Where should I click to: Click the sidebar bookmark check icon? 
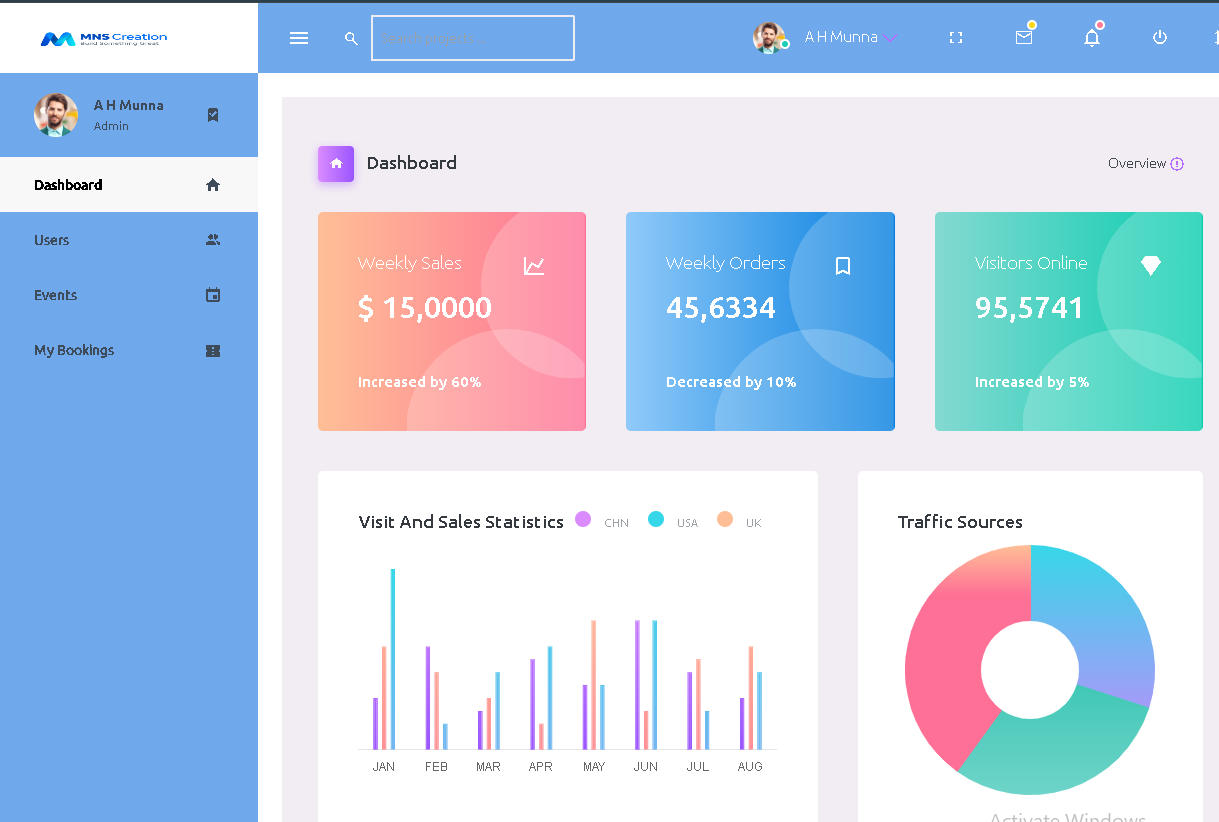(x=213, y=115)
